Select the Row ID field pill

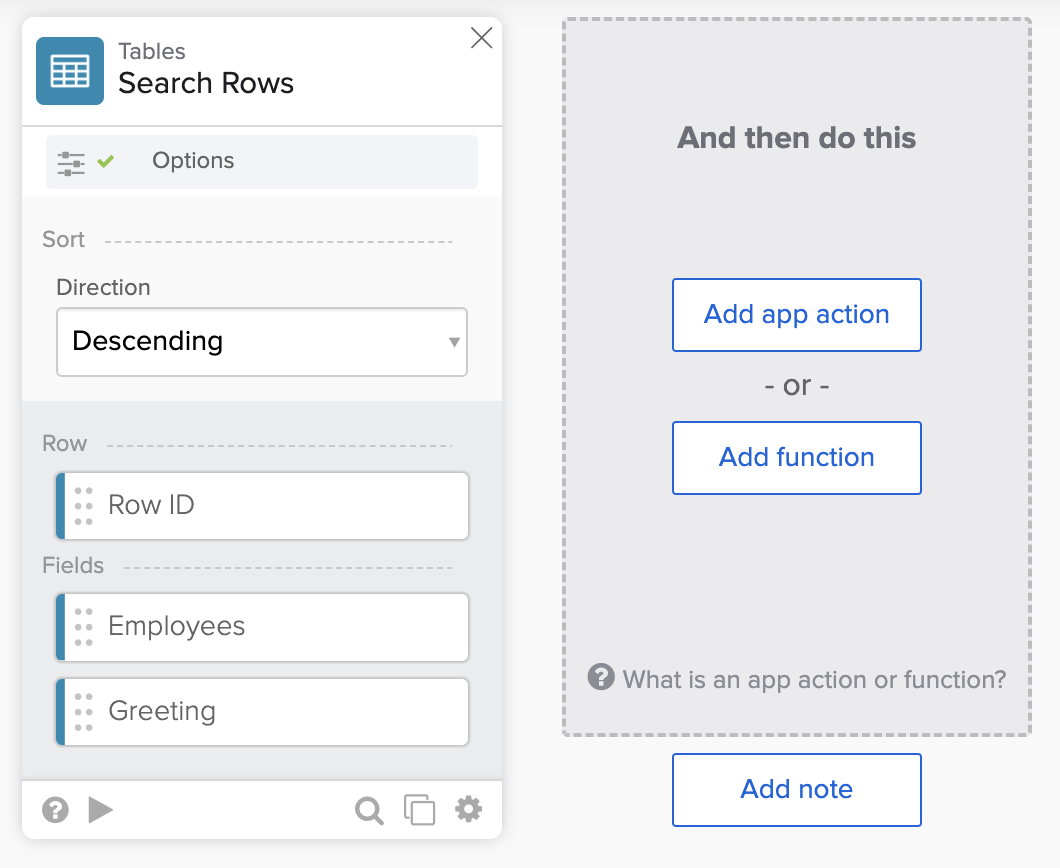coord(262,505)
